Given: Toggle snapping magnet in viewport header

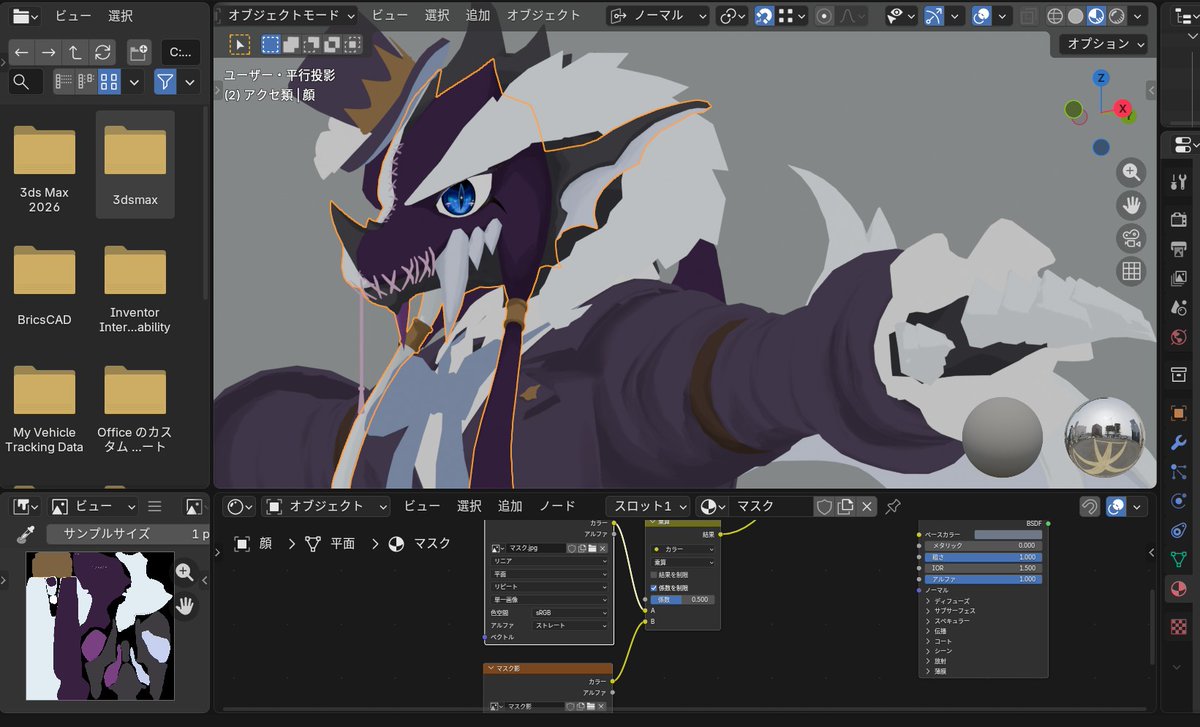Looking at the screenshot, I should tap(764, 16).
